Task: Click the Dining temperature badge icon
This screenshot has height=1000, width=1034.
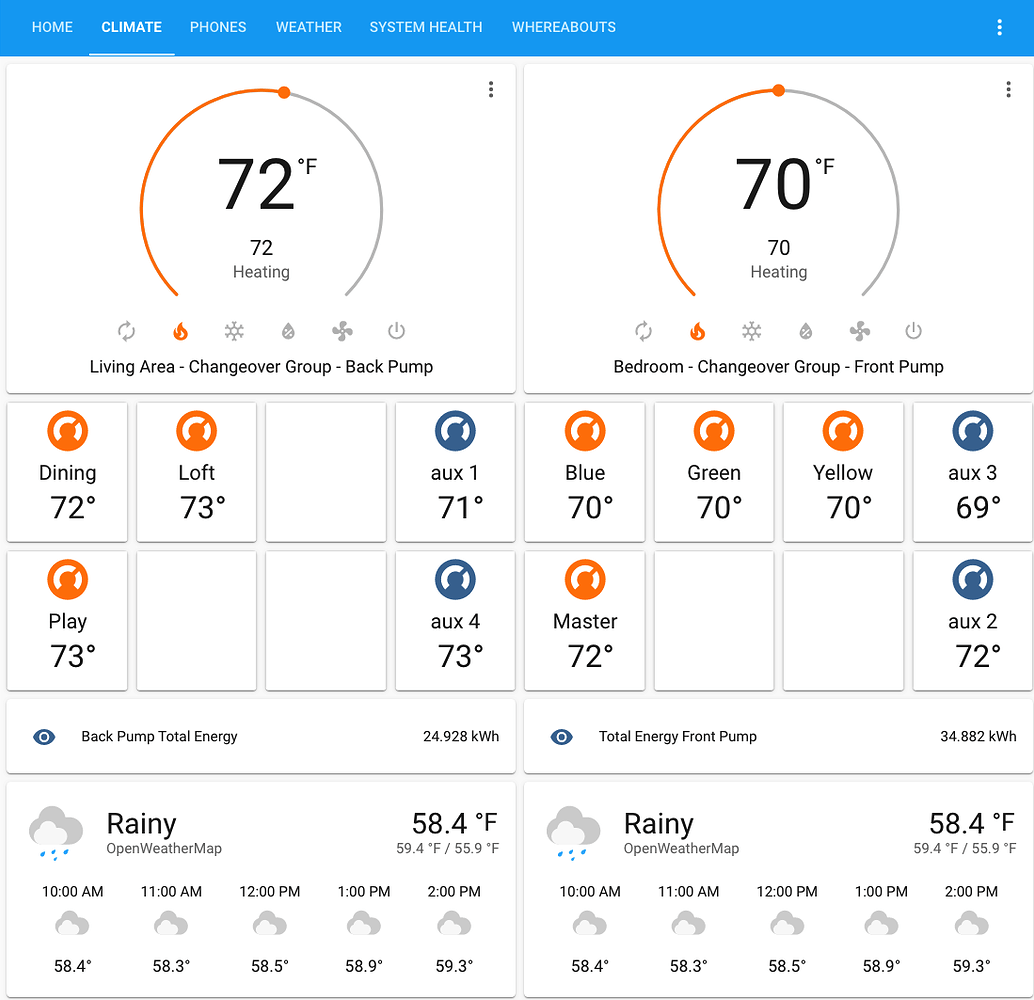Action: click(67, 431)
